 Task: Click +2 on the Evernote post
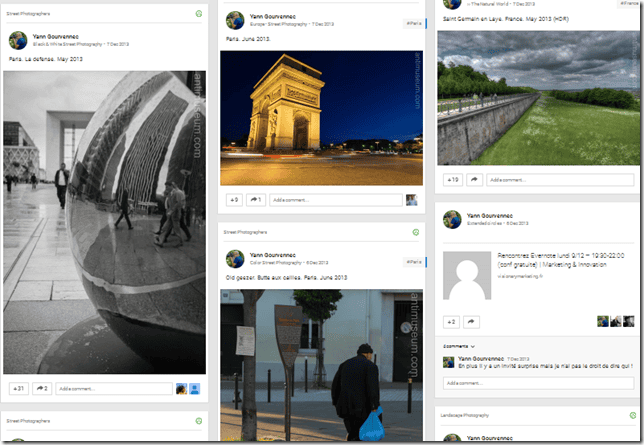coord(451,322)
